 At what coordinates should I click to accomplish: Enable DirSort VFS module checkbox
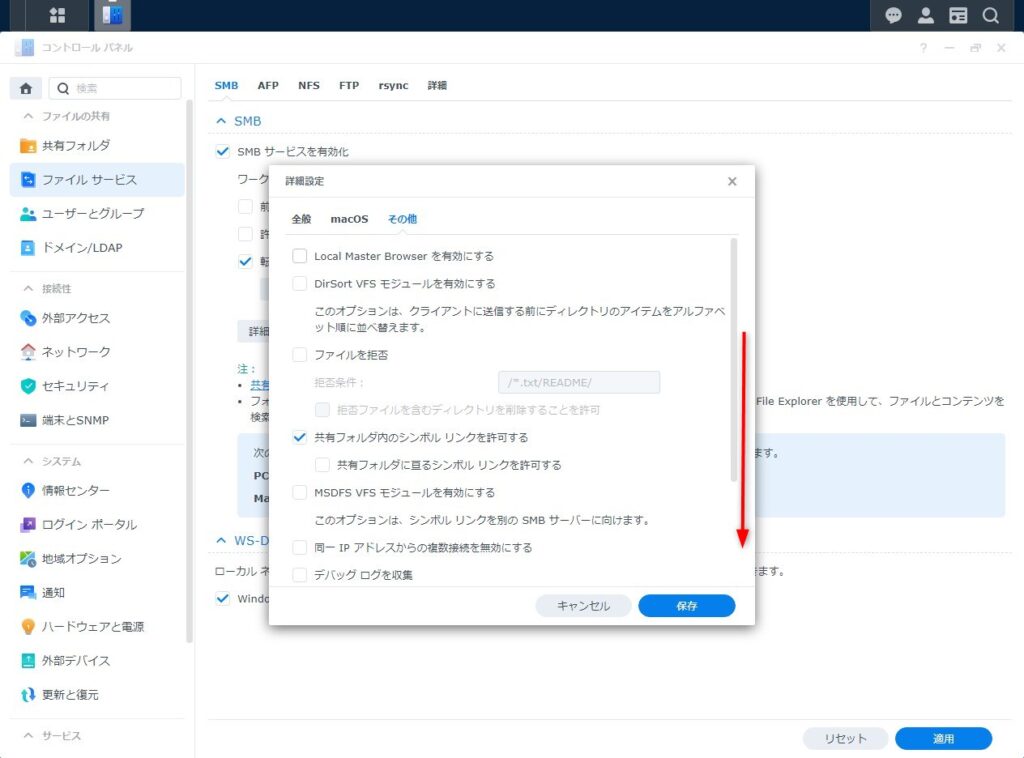point(300,284)
